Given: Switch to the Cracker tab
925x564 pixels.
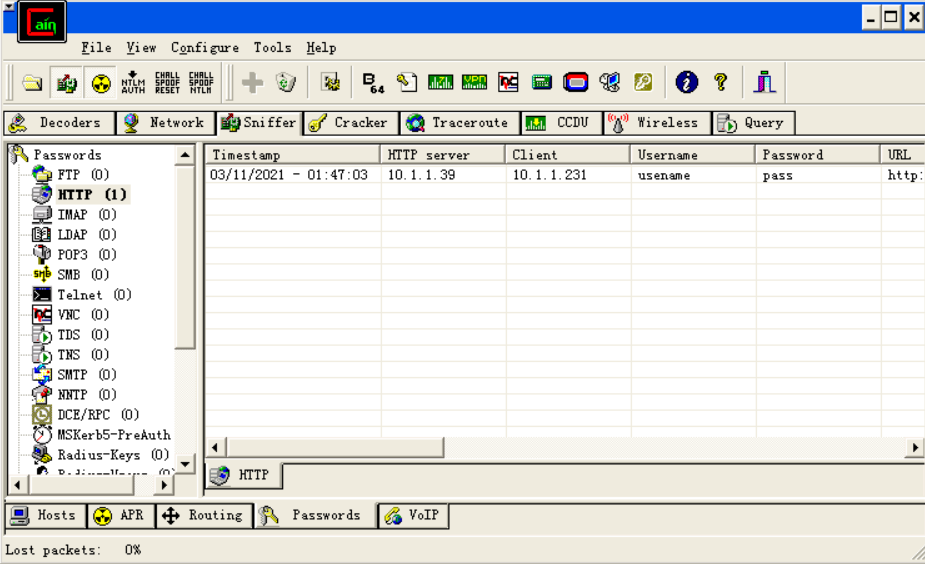Looking at the screenshot, I should (x=352, y=123).
